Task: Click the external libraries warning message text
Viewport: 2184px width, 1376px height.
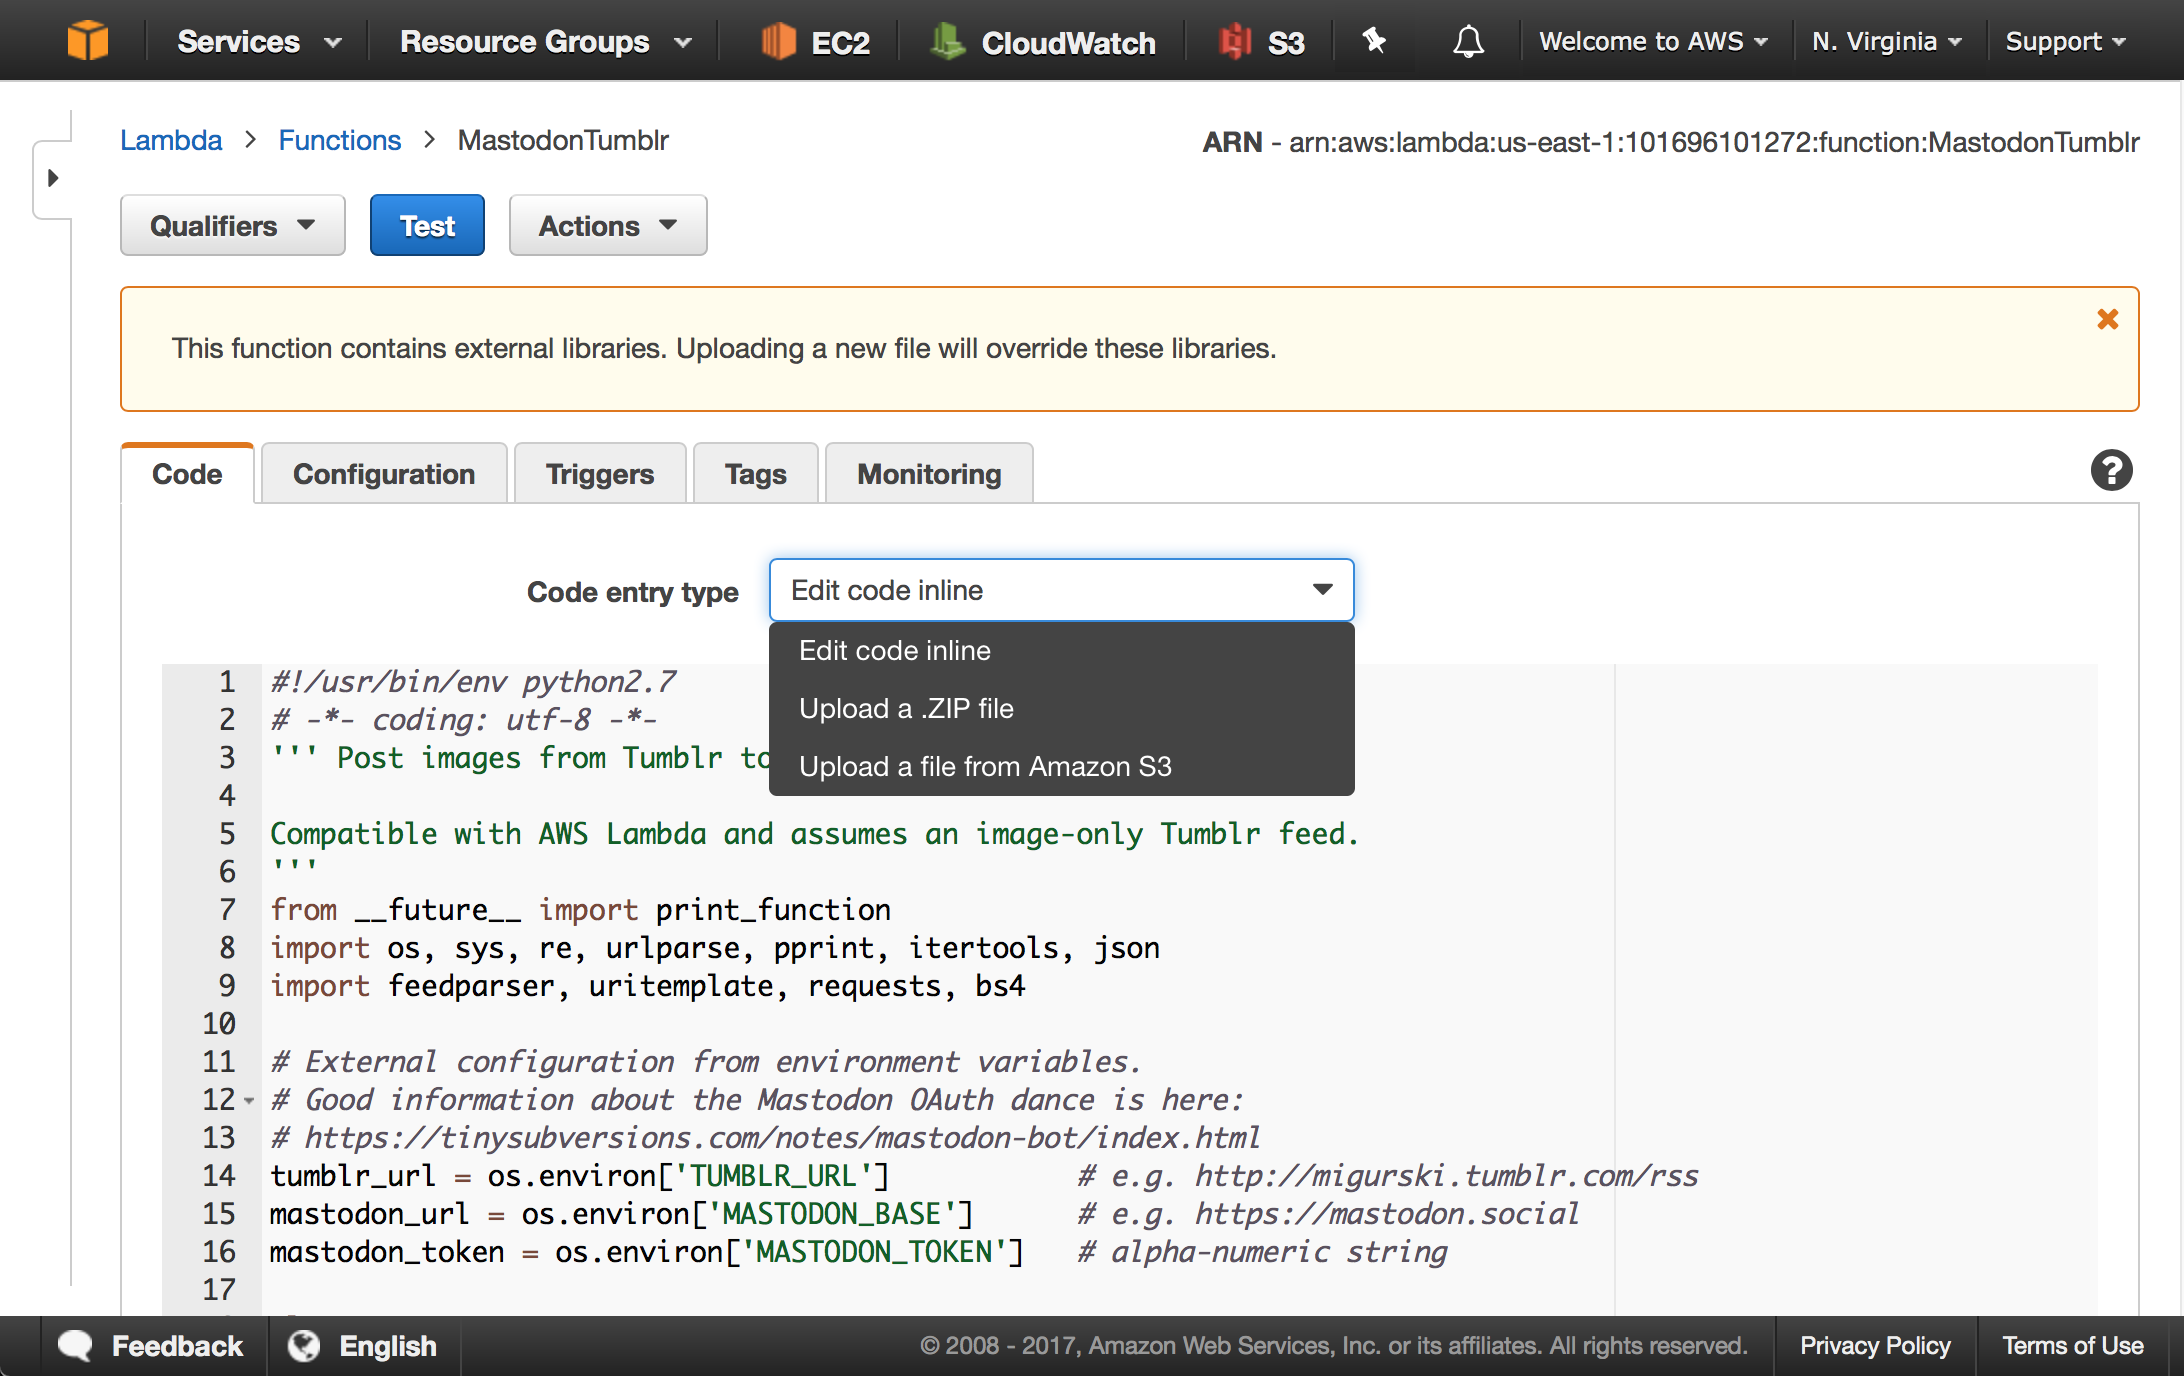Action: click(x=724, y=349)
